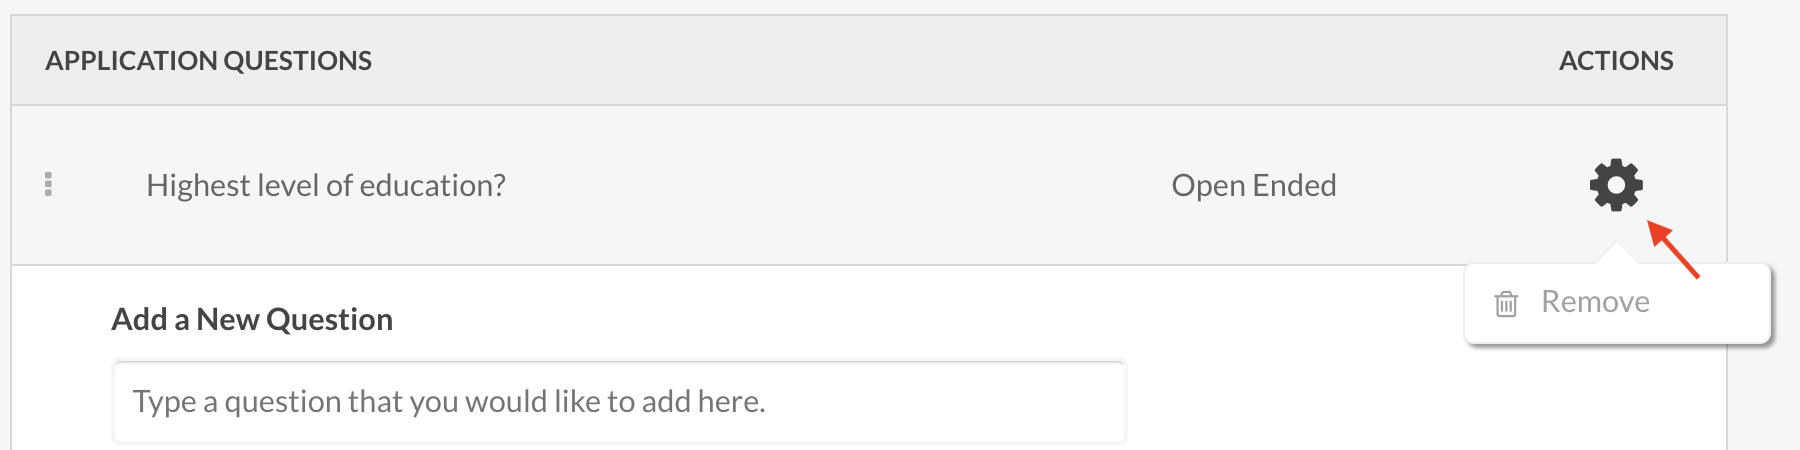Click the gray header bar of the questions table
This screenshot has height=450, width=1800.
[869, 60]
